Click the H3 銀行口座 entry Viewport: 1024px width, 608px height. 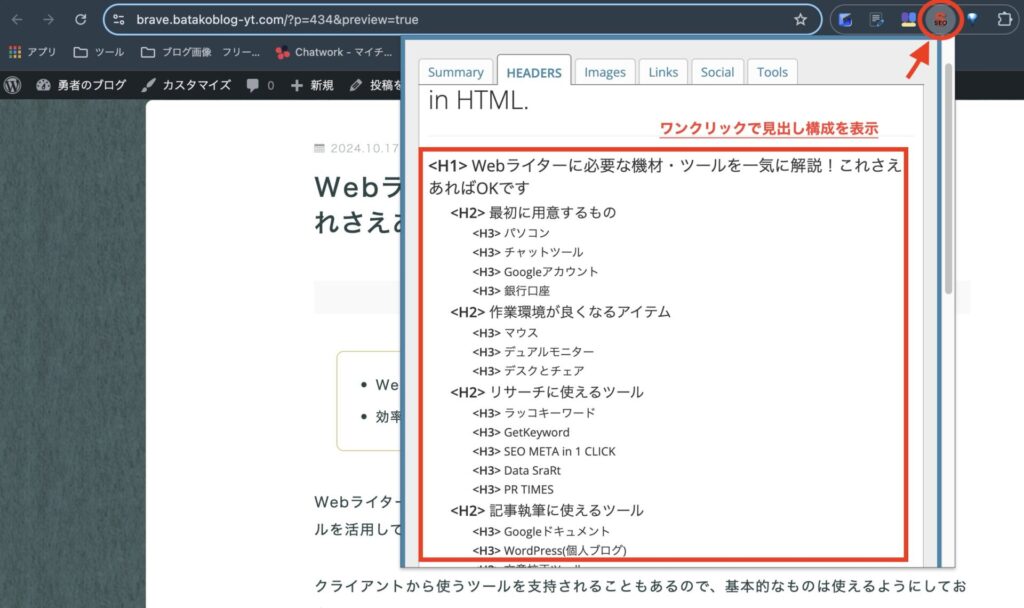[511, 291]
